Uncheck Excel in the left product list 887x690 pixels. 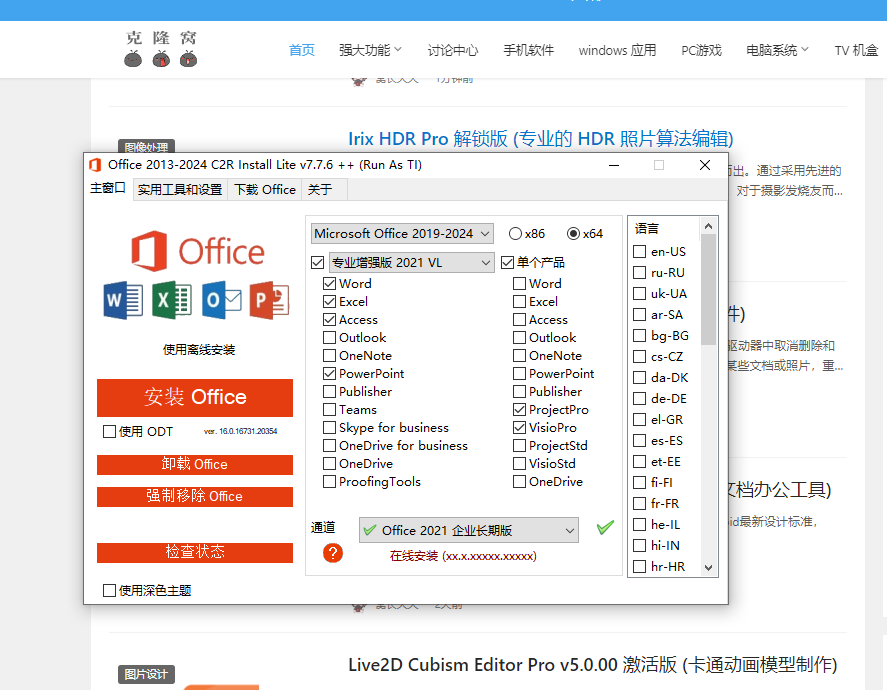coord(329,301)
